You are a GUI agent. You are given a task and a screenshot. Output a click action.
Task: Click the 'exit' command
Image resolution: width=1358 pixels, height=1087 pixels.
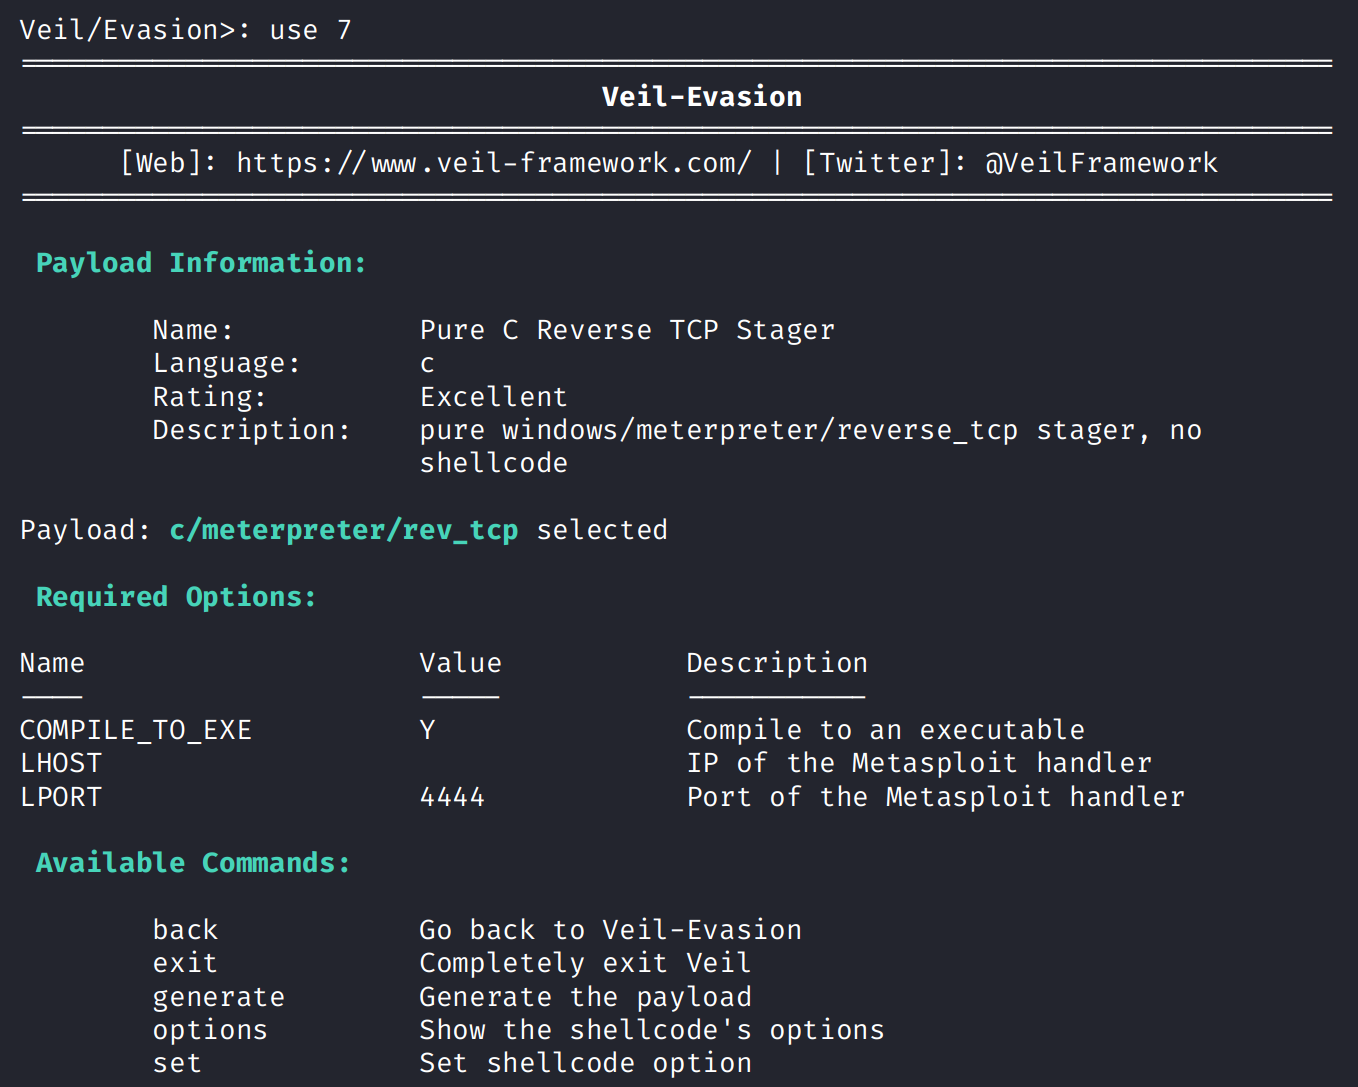click(185, 963)
